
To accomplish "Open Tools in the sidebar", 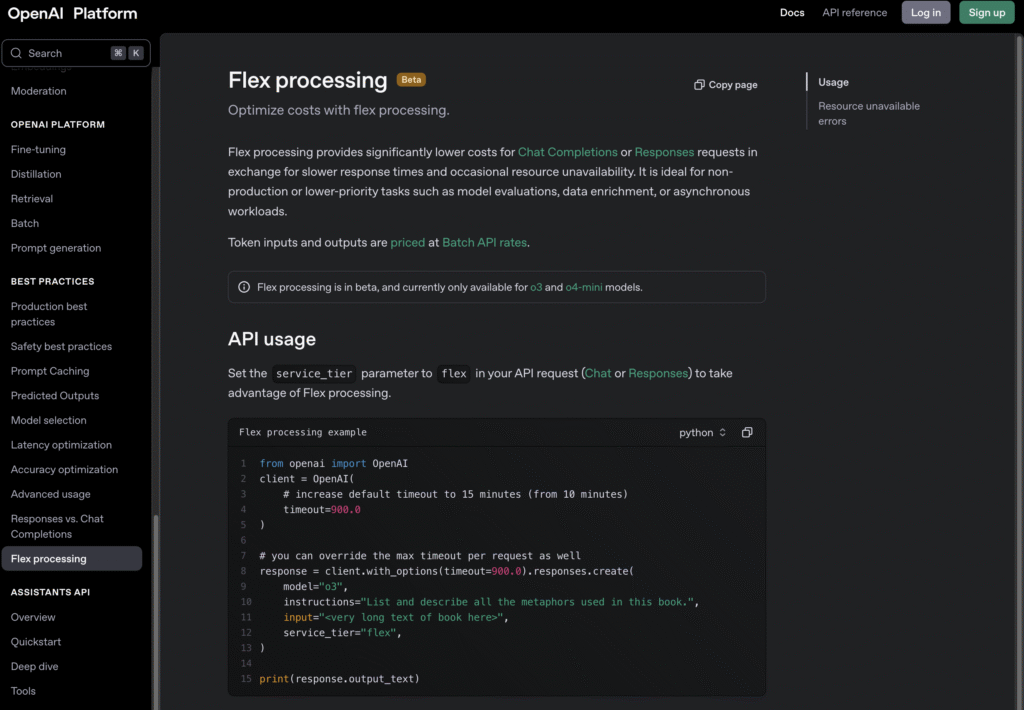I will tap(23, 691).
